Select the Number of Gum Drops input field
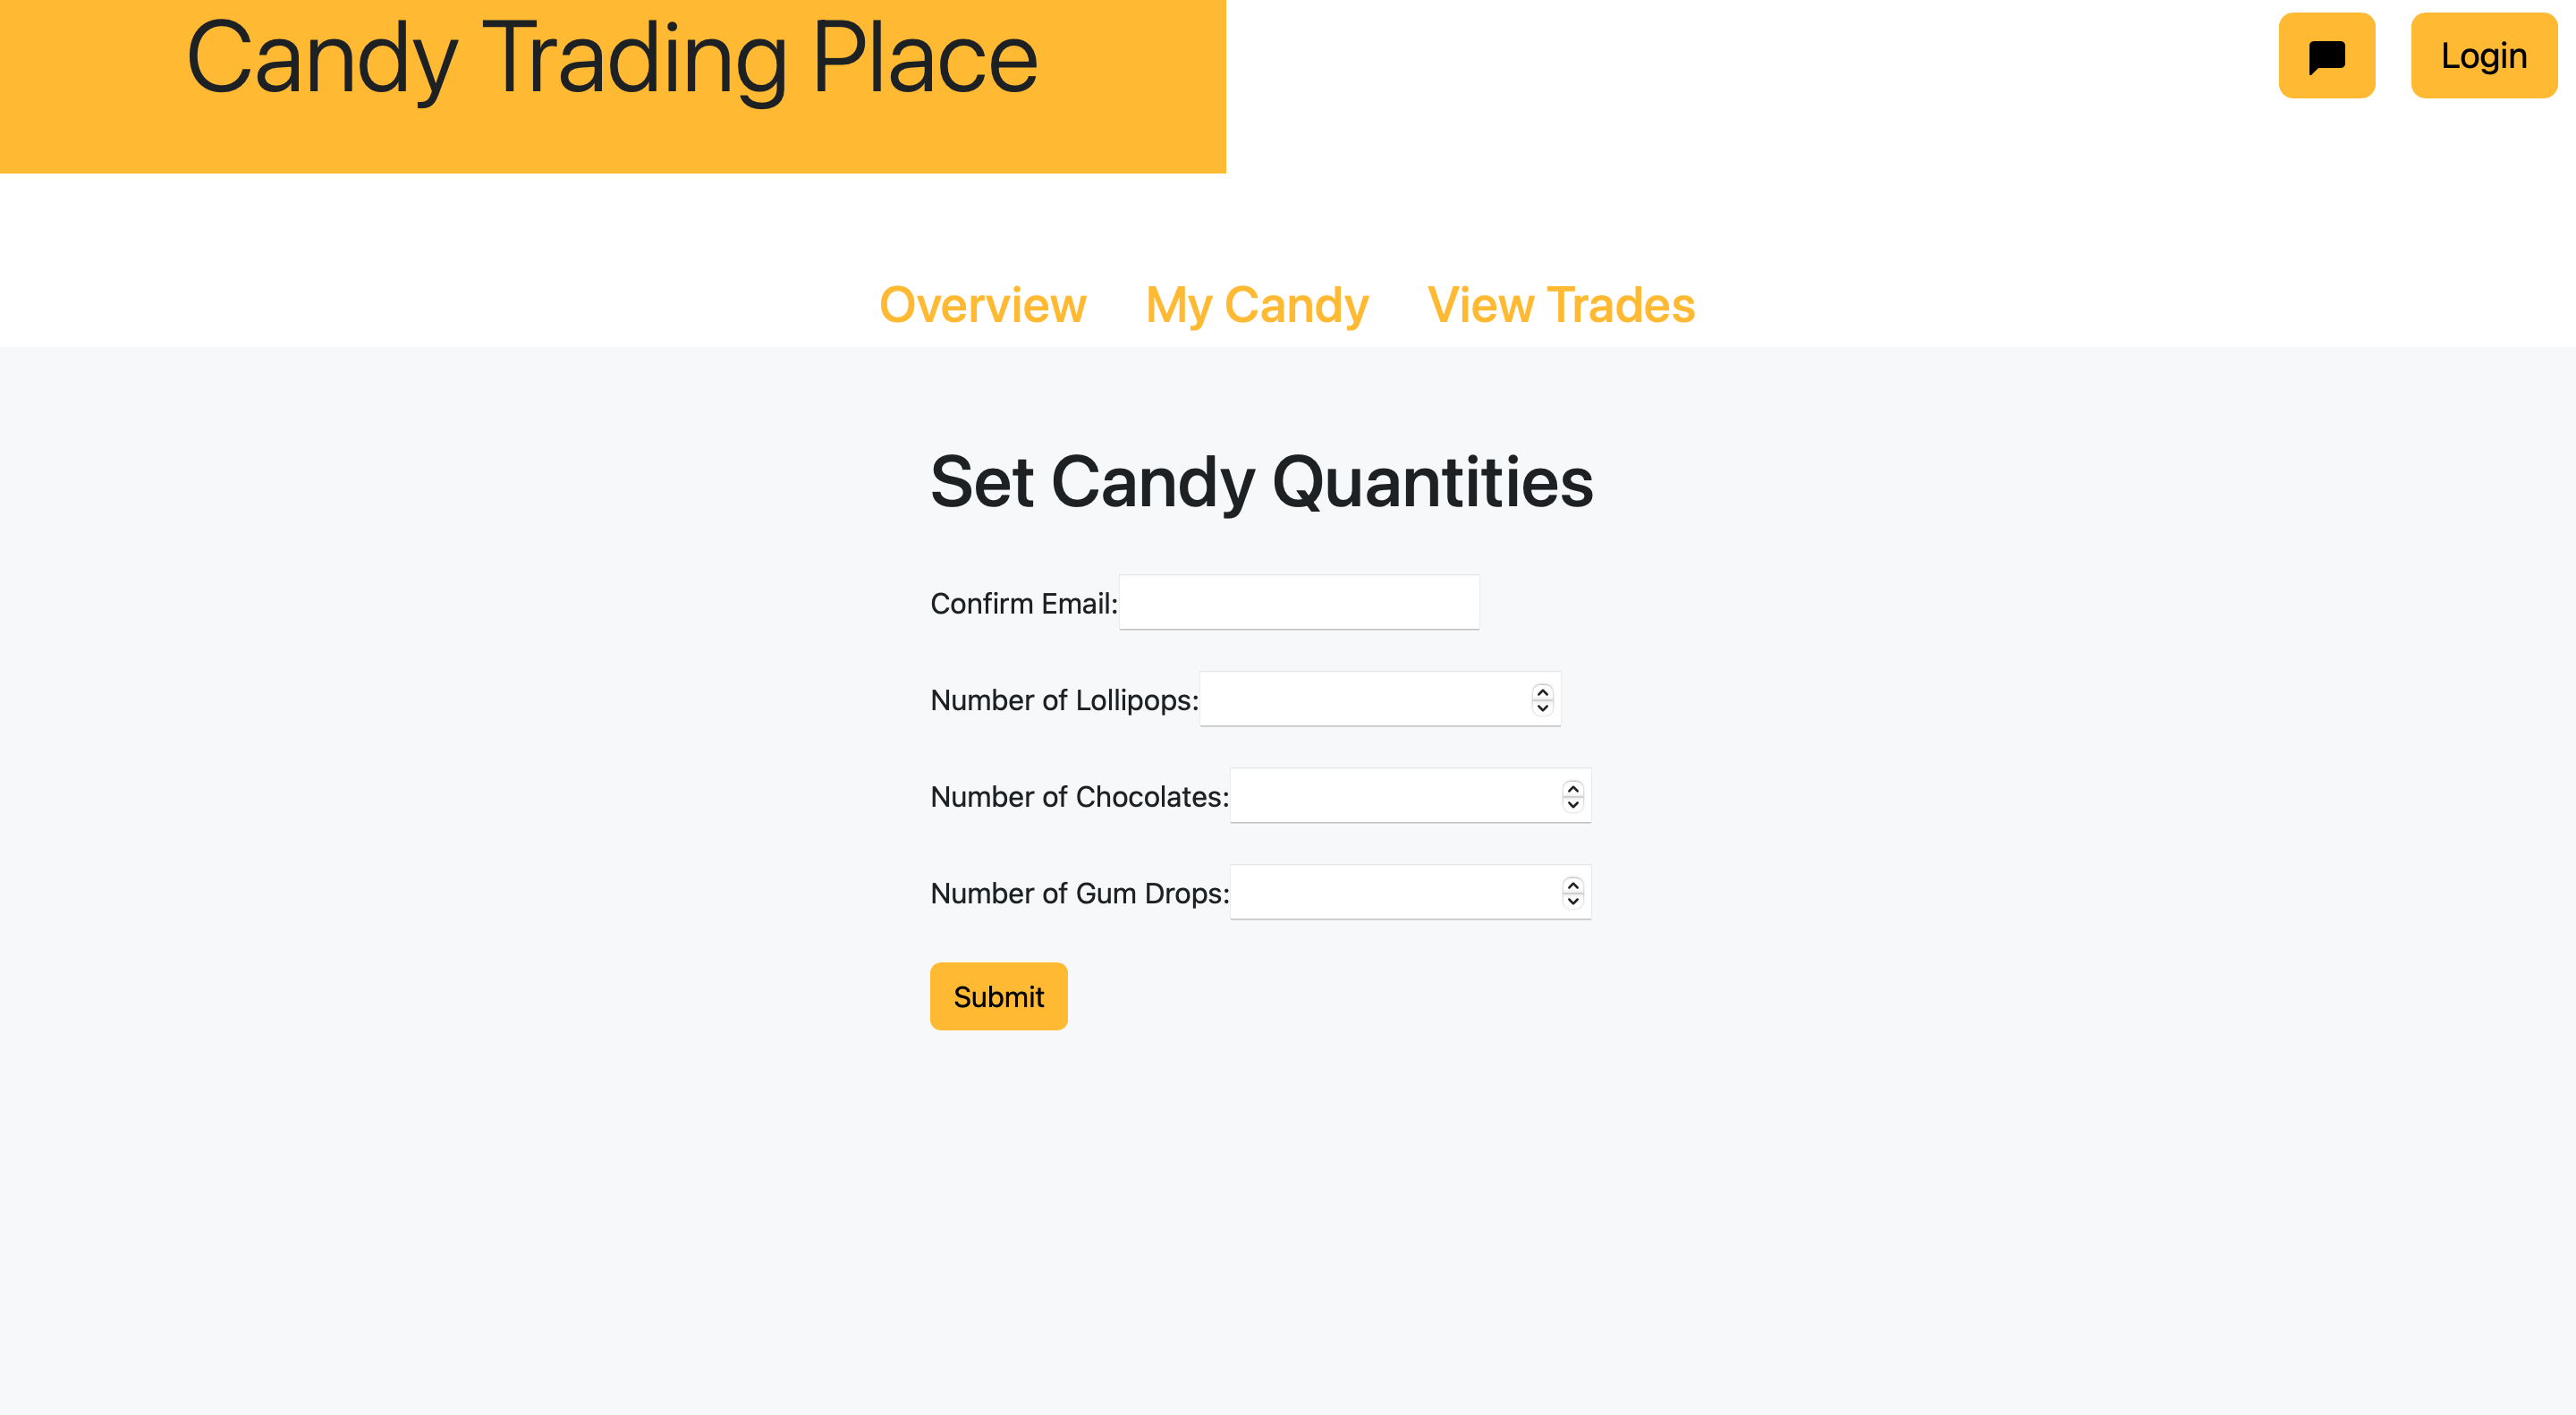This screenshot has height=1415, width=2576. coord(1390,891)
